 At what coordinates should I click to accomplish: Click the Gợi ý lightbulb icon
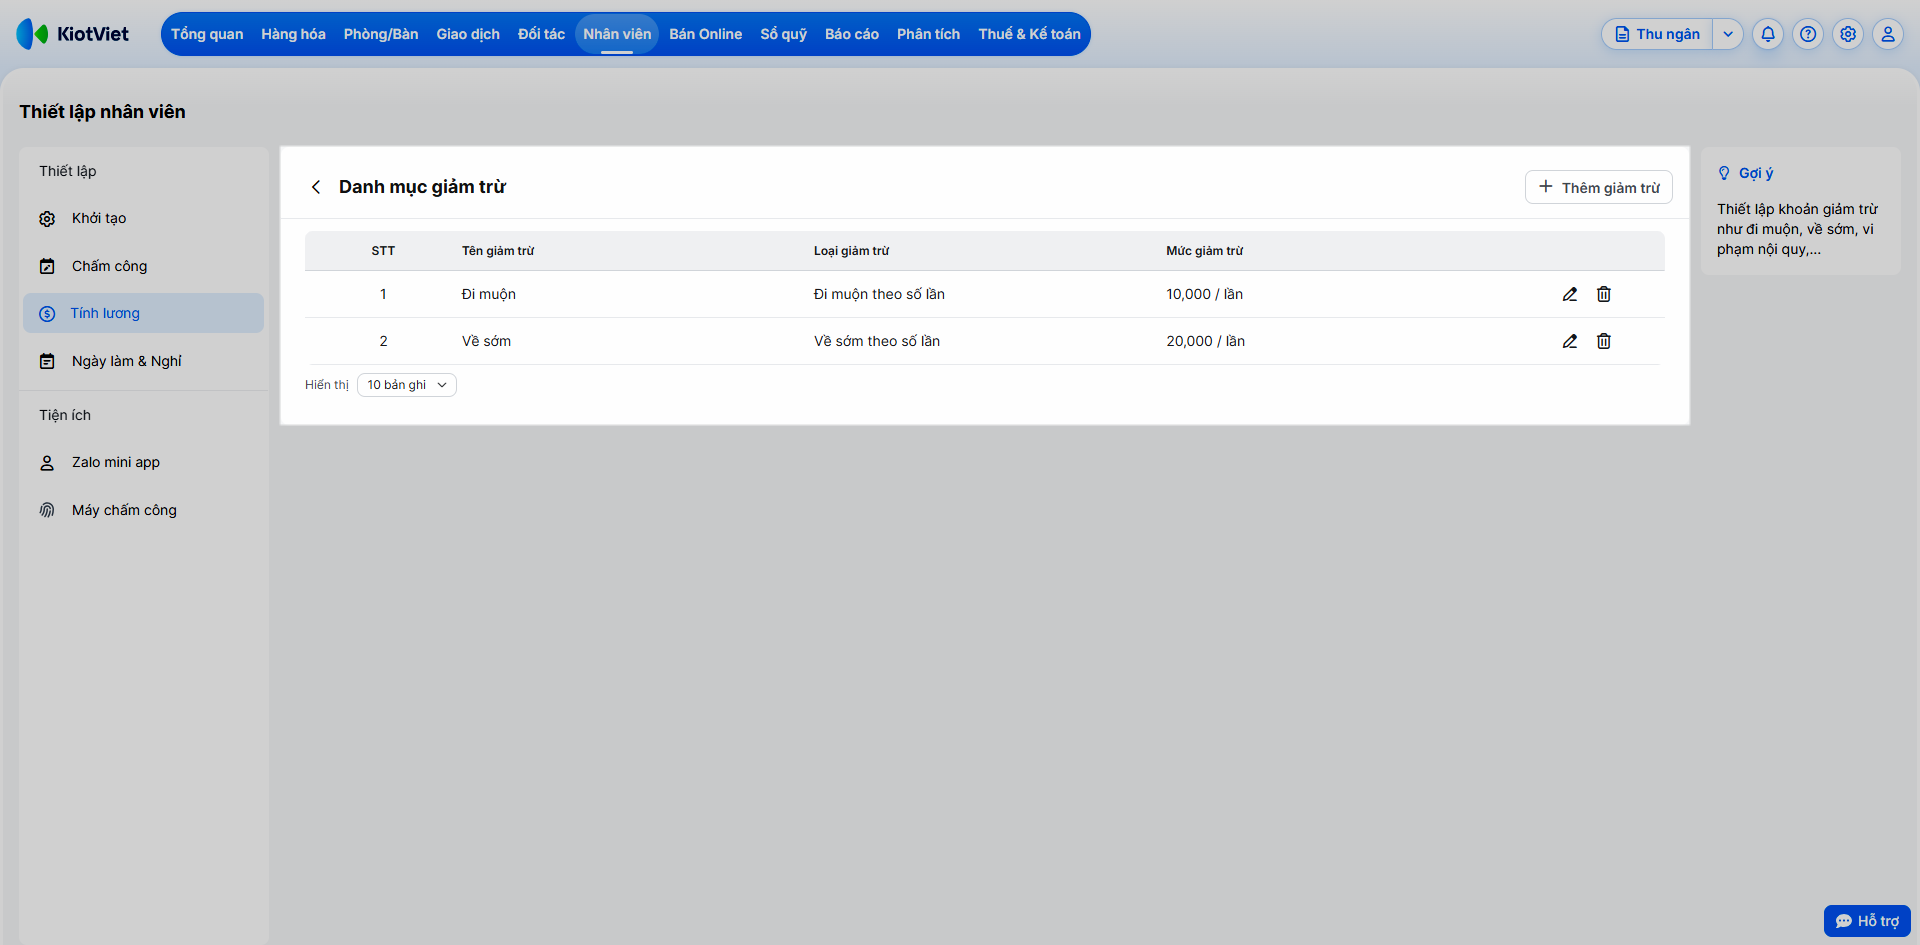pos(1724,173)
